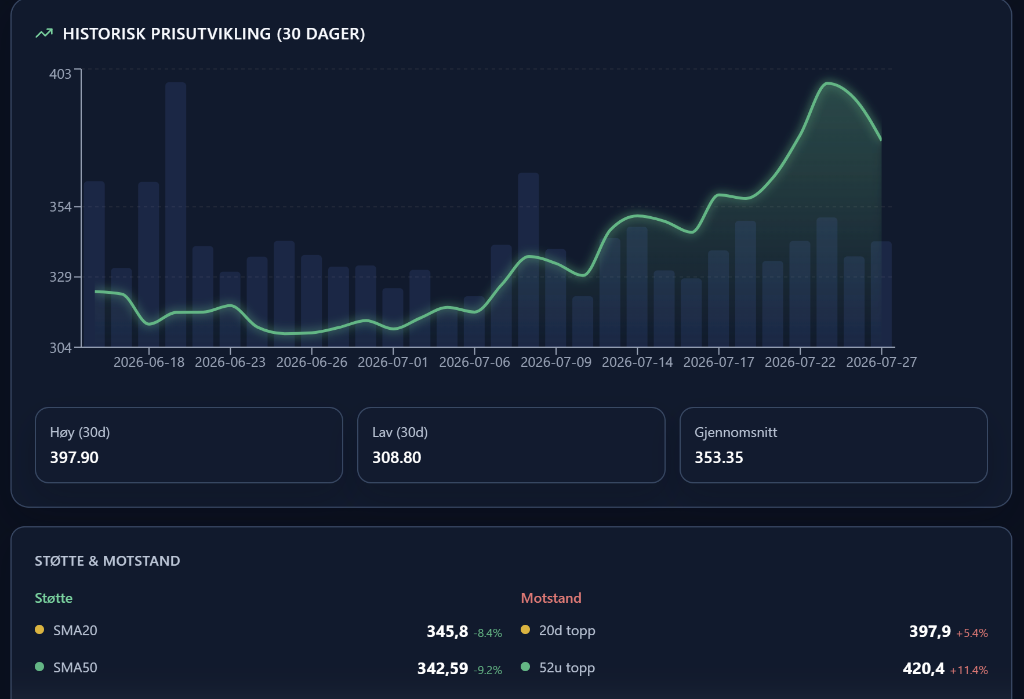Click the 2026-07-17 axis date label
1024x699 pixels.
click(718, 363)
